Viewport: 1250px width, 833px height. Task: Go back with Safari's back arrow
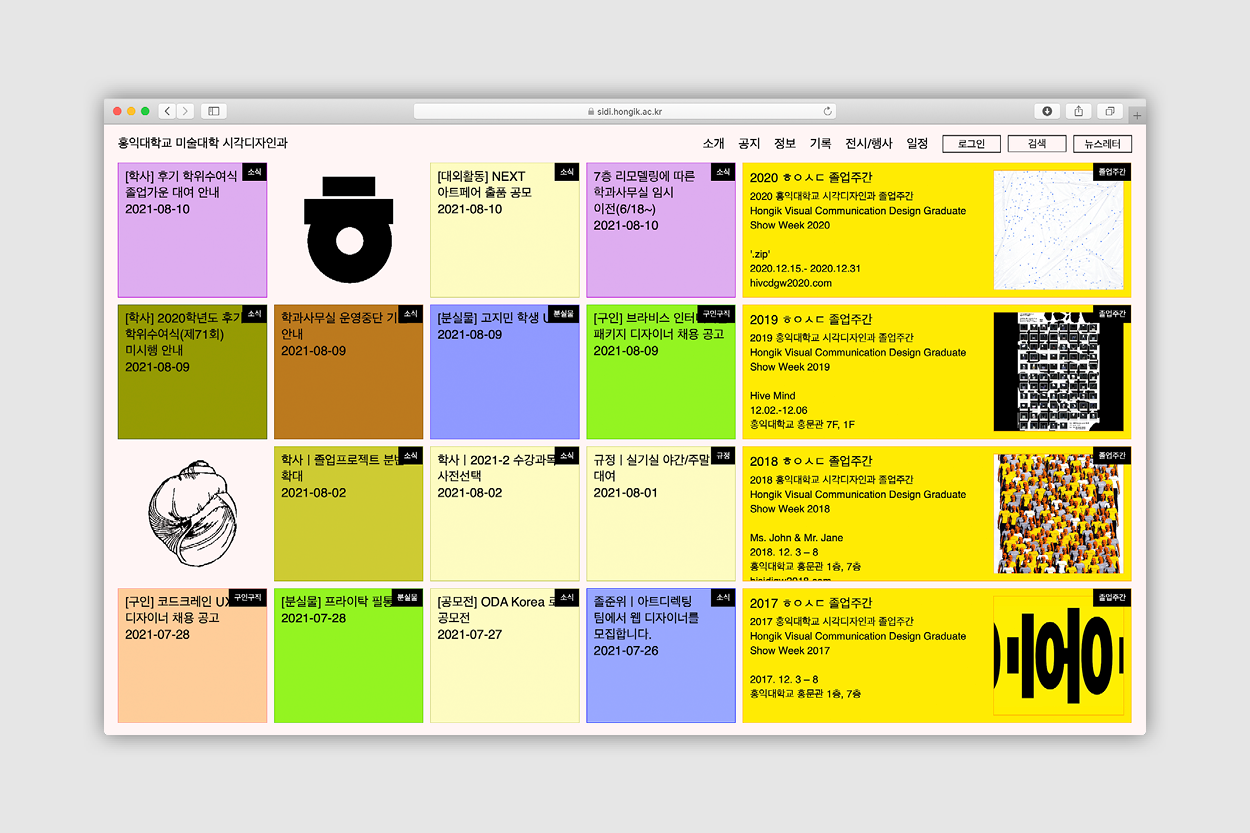(167, 111)
